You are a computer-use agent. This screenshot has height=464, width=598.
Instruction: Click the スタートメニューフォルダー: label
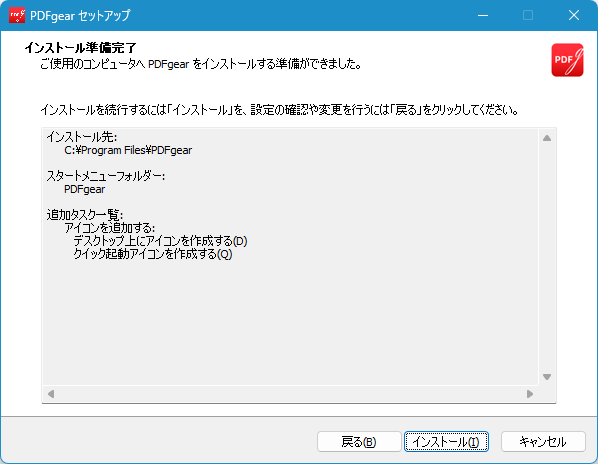(106, 176)
